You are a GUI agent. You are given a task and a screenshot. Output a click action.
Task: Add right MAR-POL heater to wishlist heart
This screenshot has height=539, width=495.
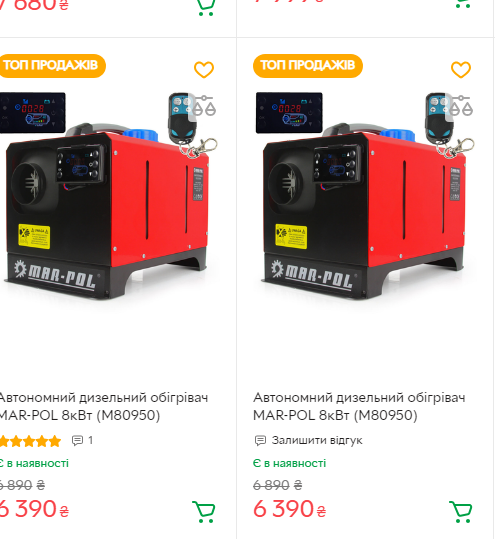point(461,70)
